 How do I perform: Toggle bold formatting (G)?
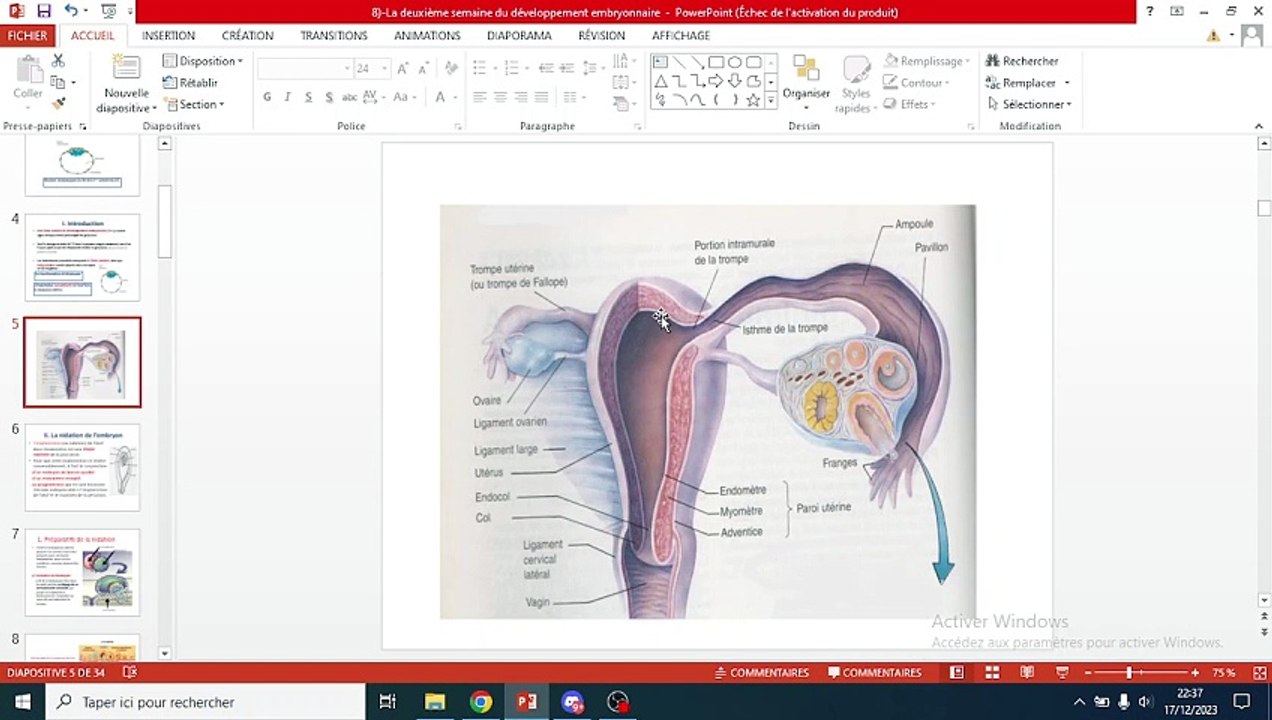click(267, 97)
